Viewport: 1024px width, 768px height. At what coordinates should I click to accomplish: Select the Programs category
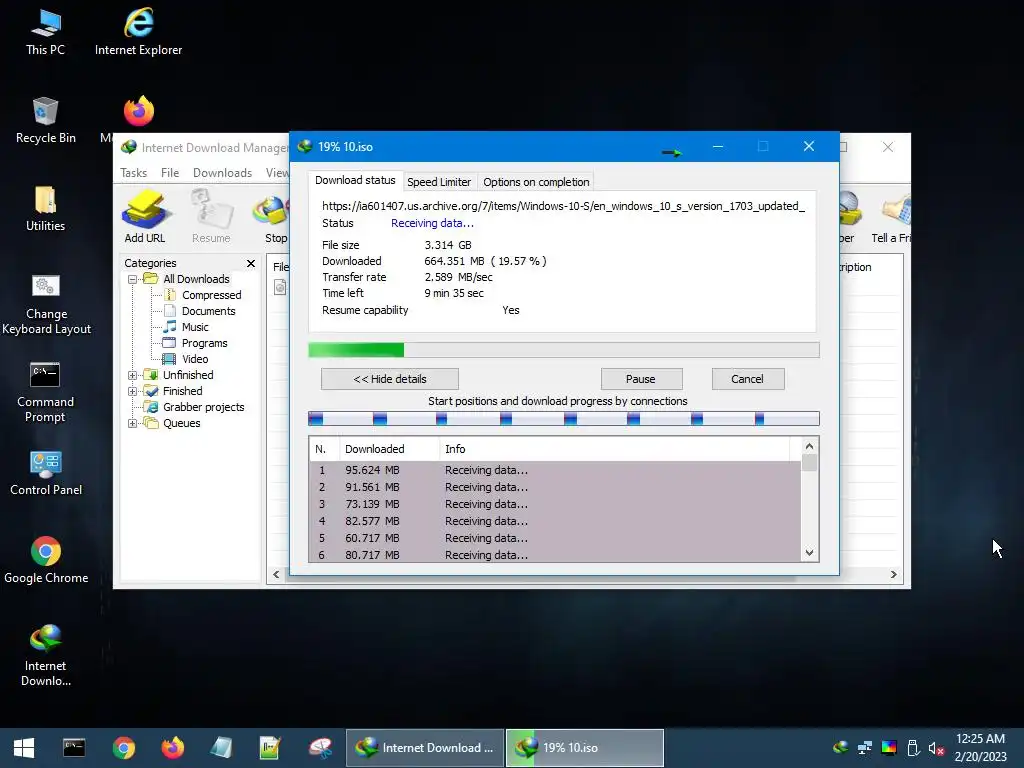(204, 344)
